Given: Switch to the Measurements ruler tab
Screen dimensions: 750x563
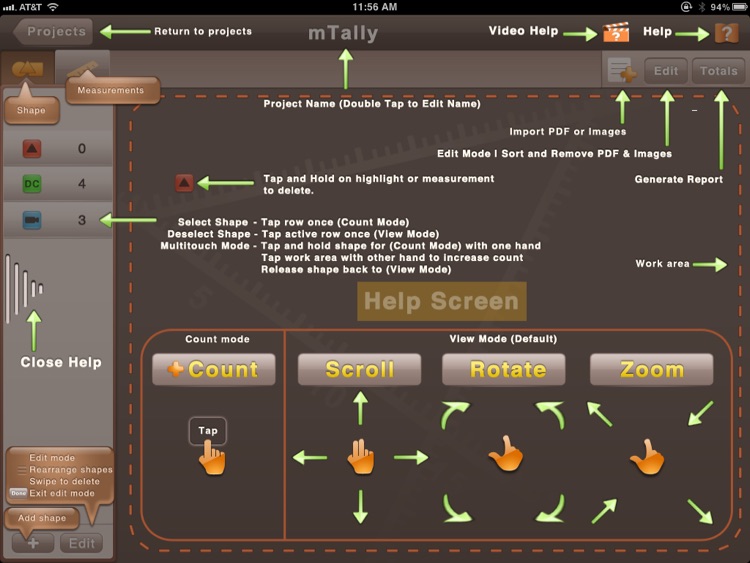Looking at the screenshot, I should coord(83,68).
